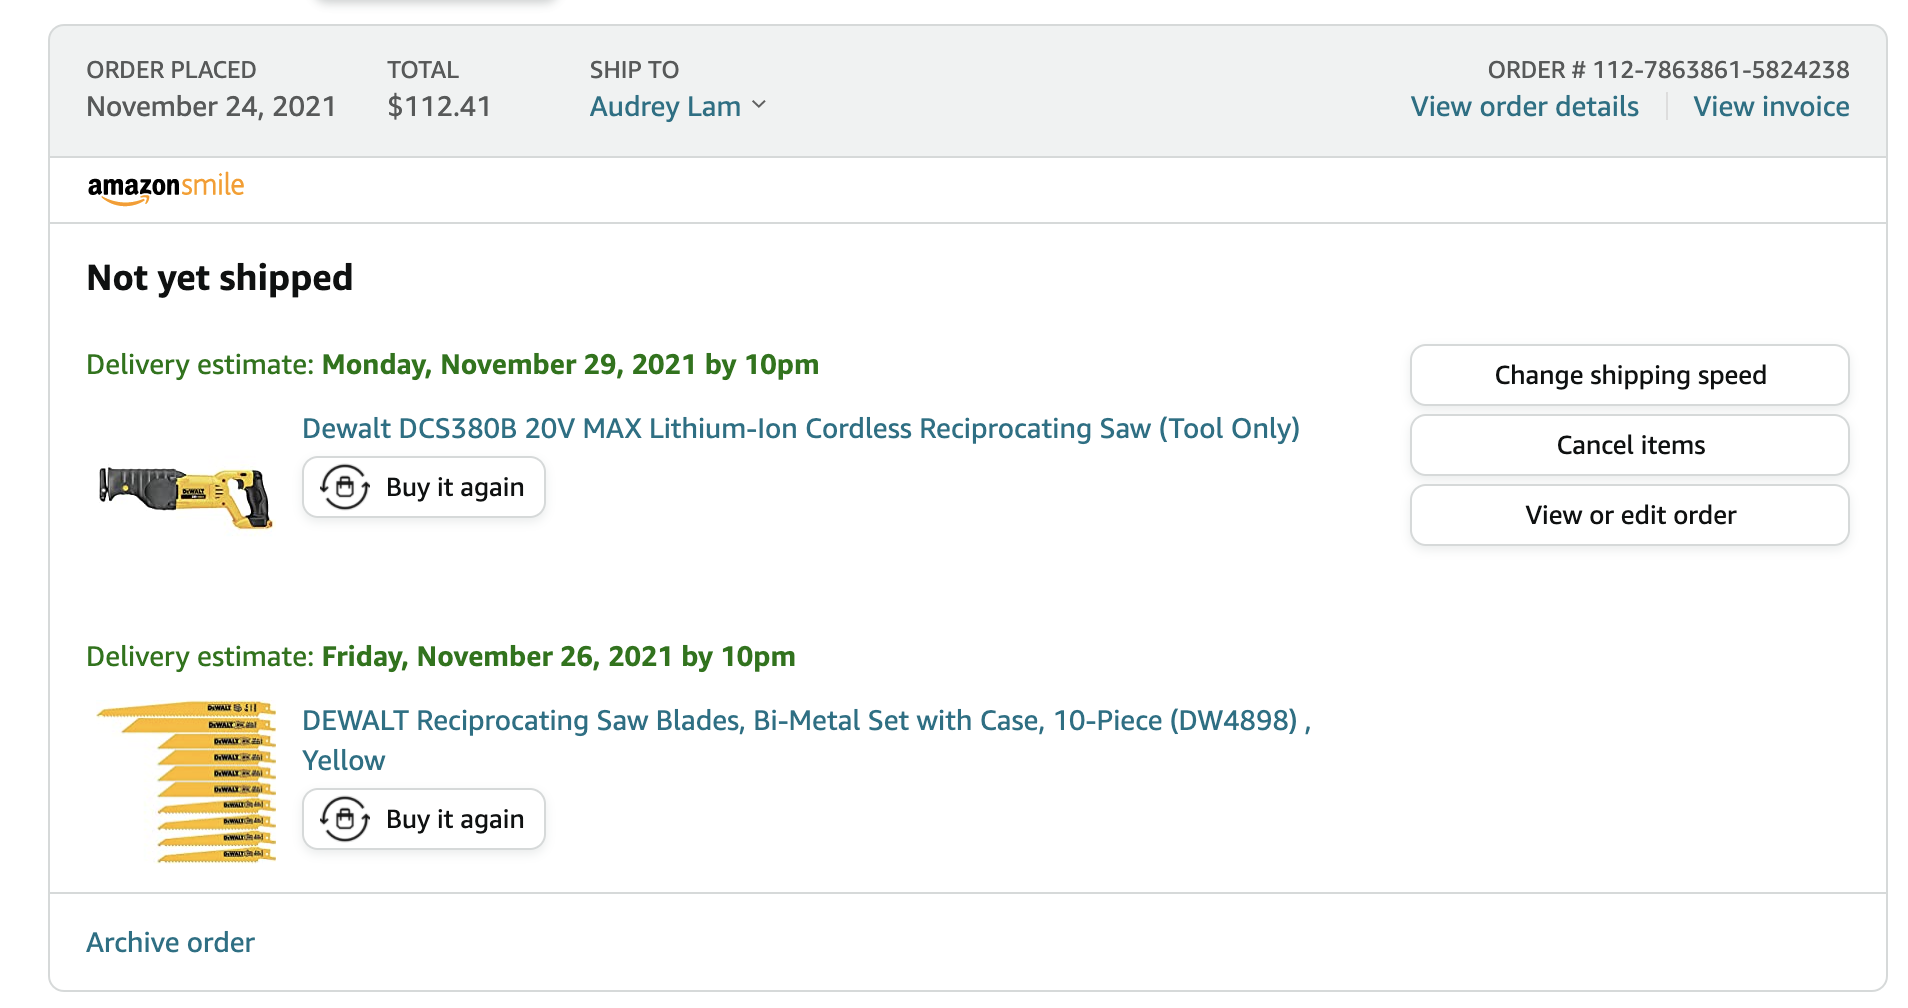The width and height of the screenshot is (1908, 1008).
Task: Click the reciprocating saw product thumbnail
Action: [186, 496]
